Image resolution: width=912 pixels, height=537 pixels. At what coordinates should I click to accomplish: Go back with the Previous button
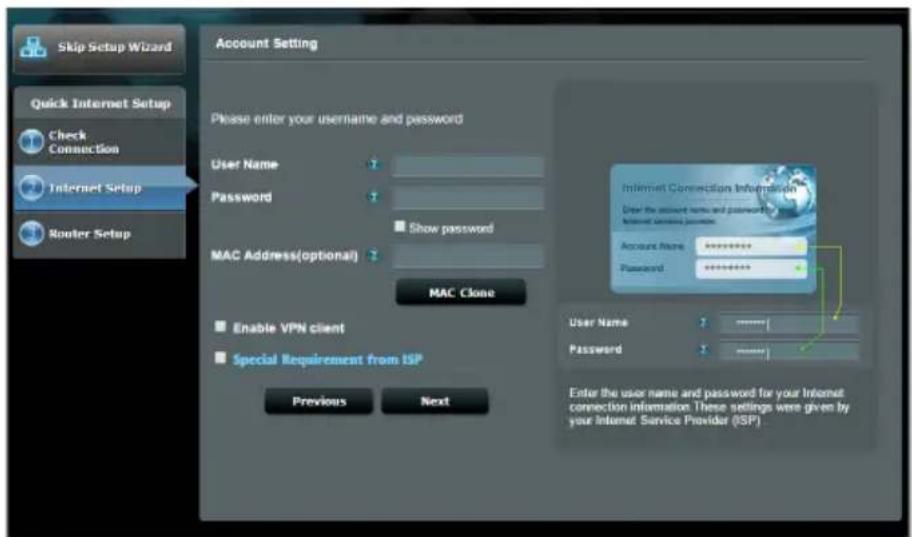(319, 401)
